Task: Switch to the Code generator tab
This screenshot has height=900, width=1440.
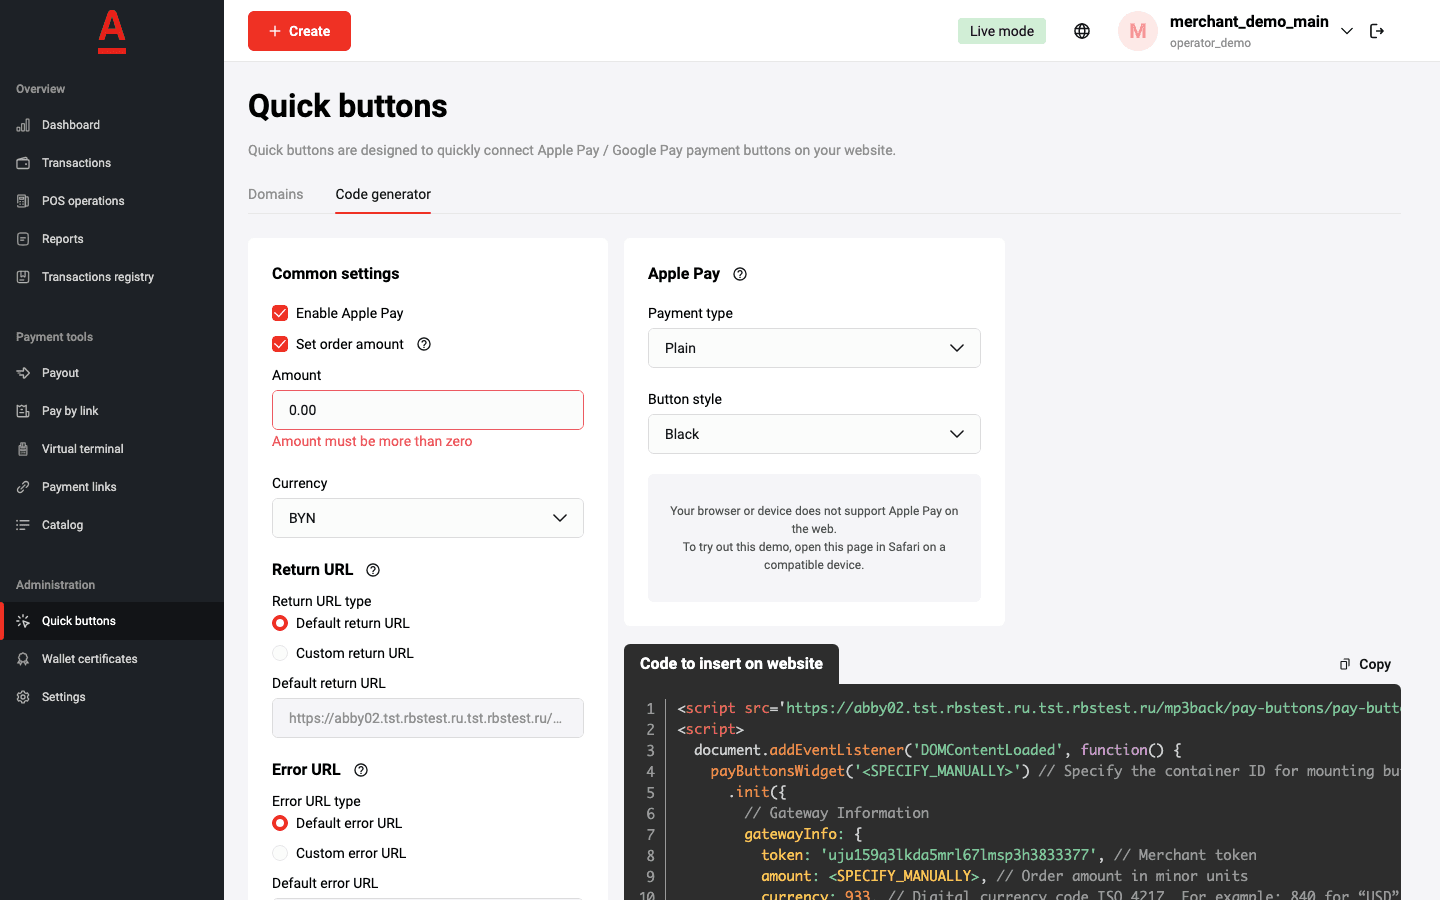Action: tap(383, 194)
